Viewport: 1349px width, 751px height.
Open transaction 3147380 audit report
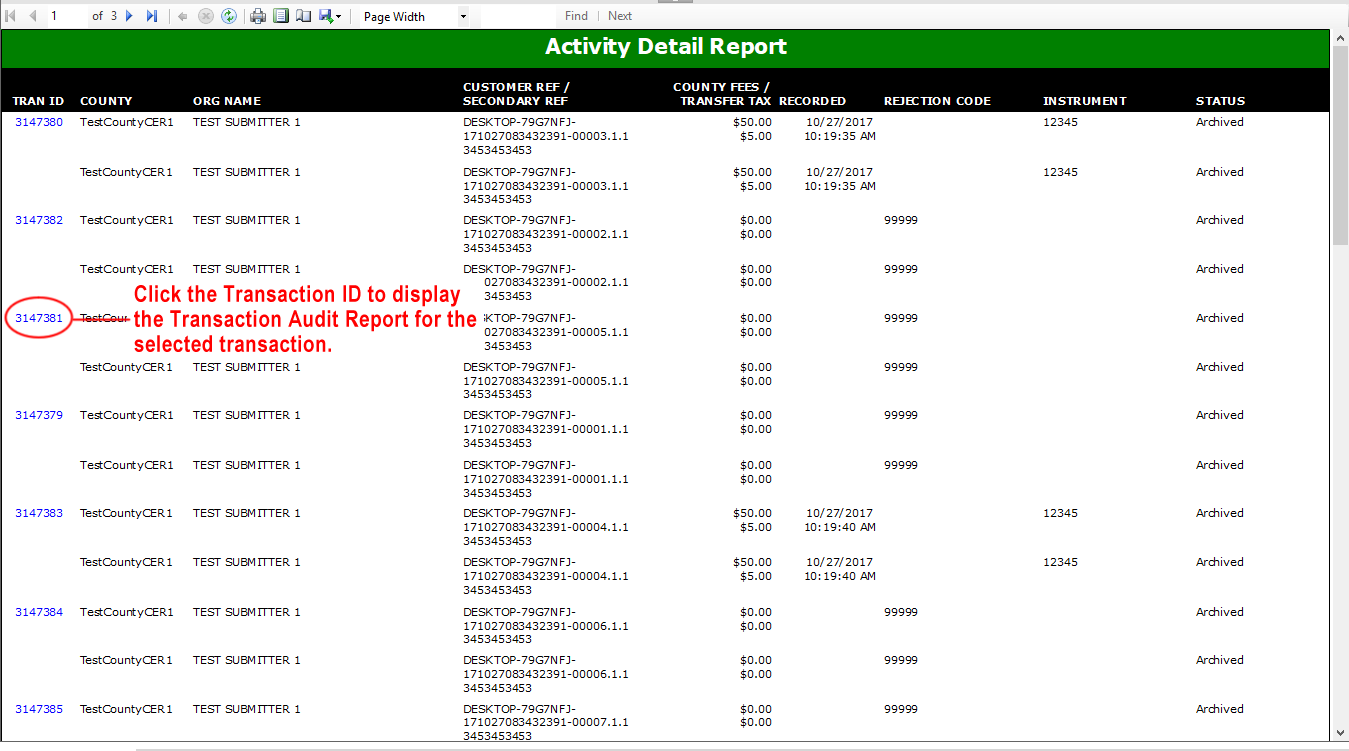(39, 122)
